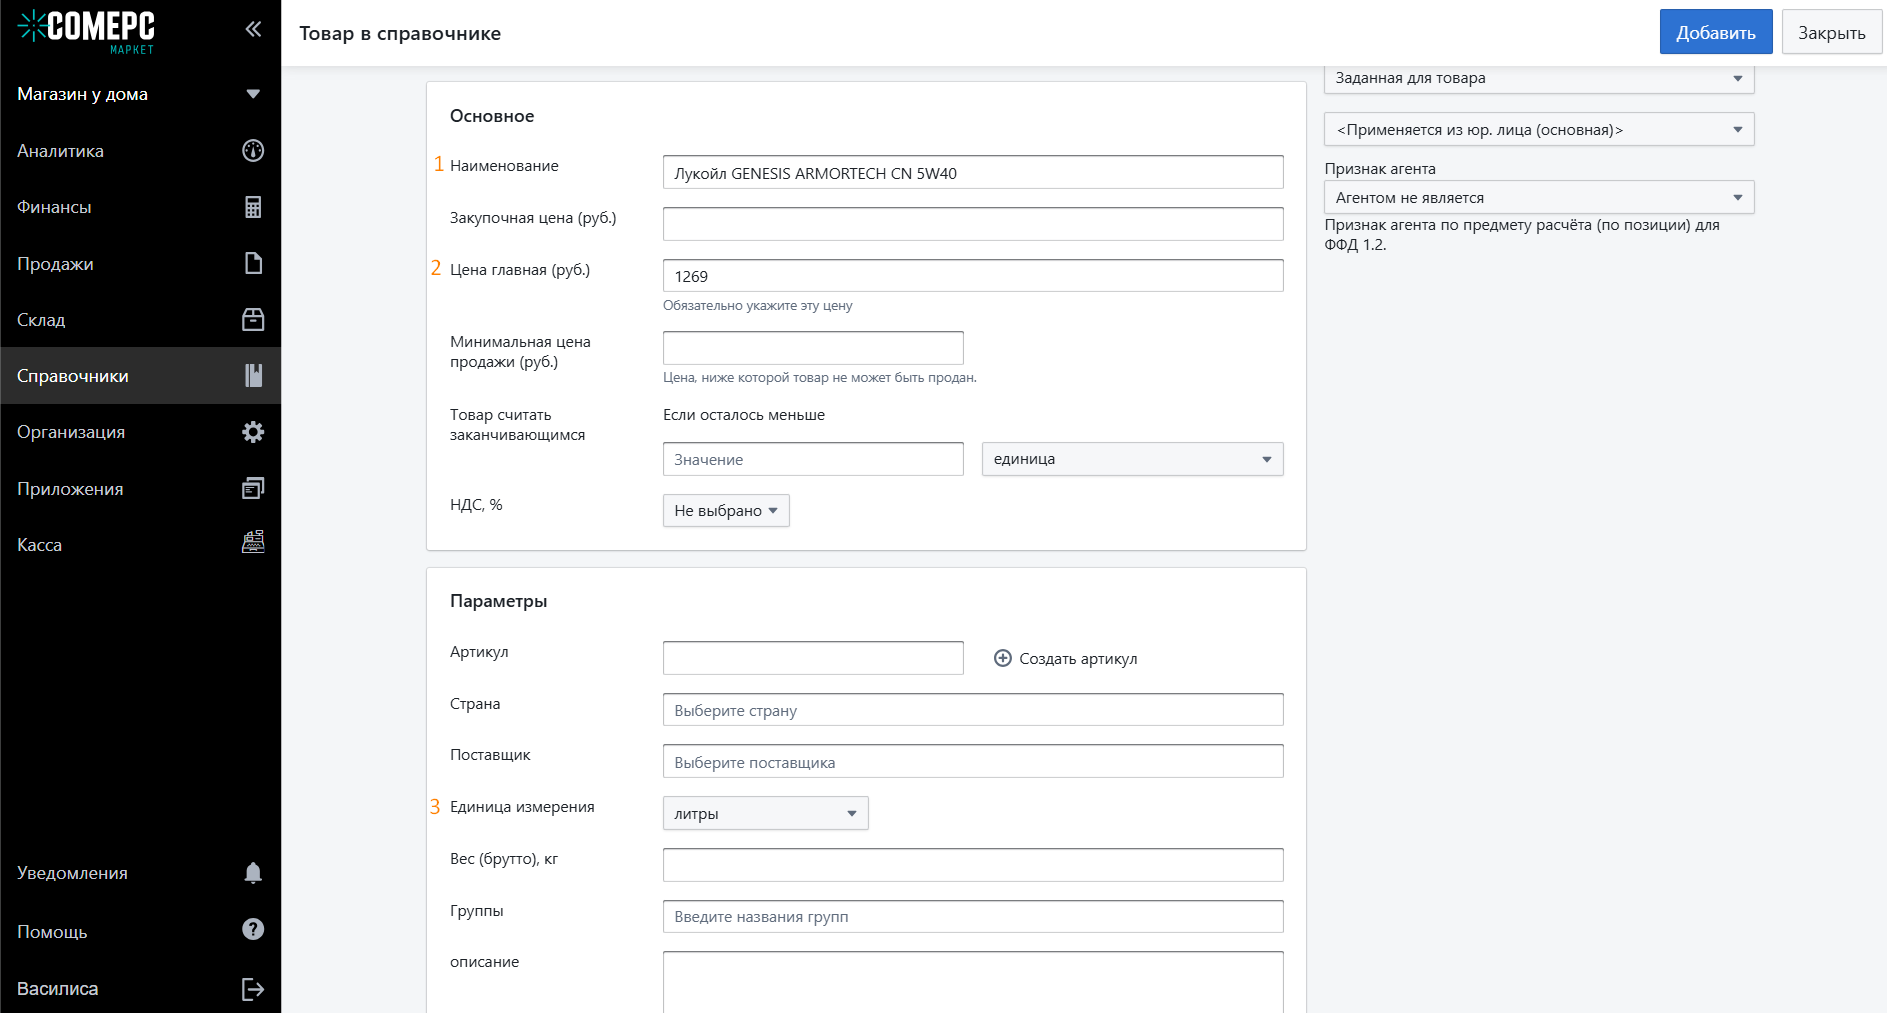Click the Финансы calculator icon
Viewport: 1887px width, 1013px height.
253,207
